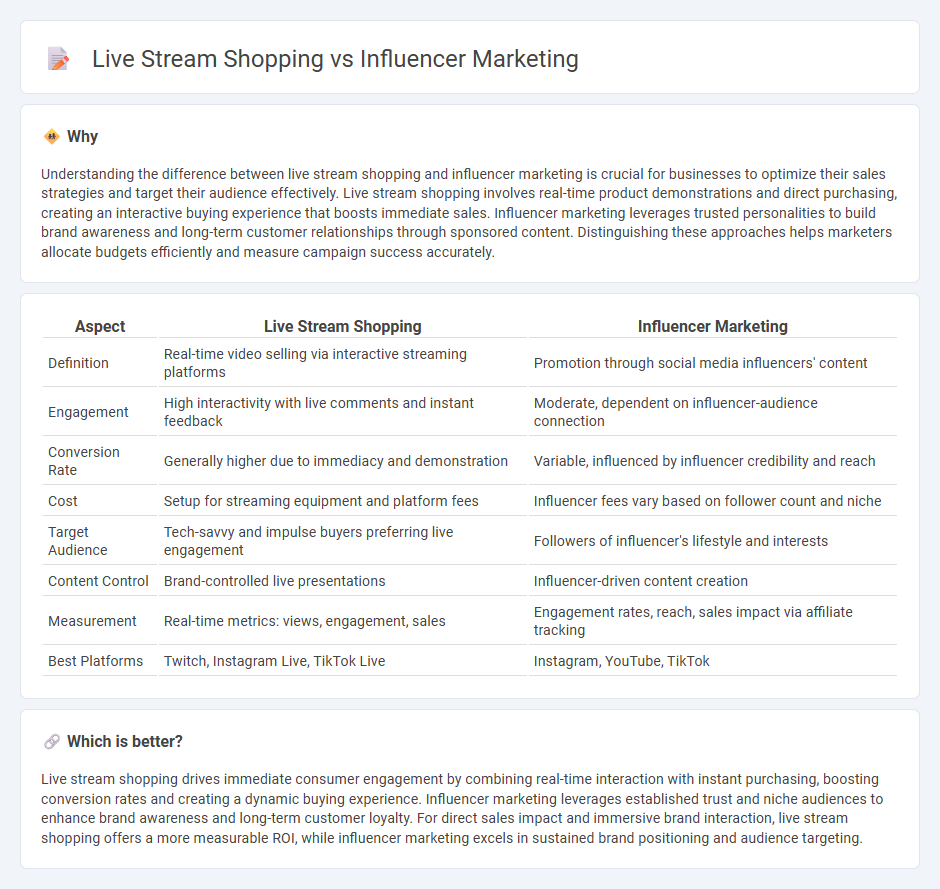Click cell Tech-savvy and impulse buyers preferring live engagement
This screenshot has height=889, width=940.
tap(343, 541)
